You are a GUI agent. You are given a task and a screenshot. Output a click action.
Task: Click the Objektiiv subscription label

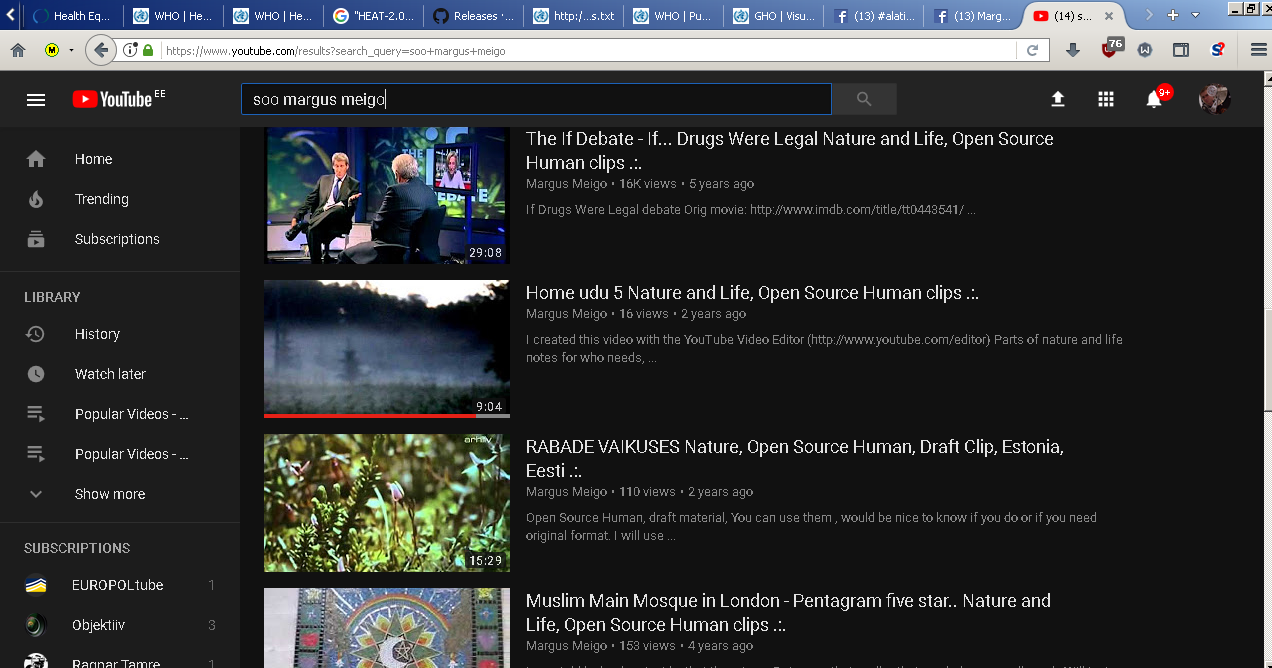coord(98,625)
